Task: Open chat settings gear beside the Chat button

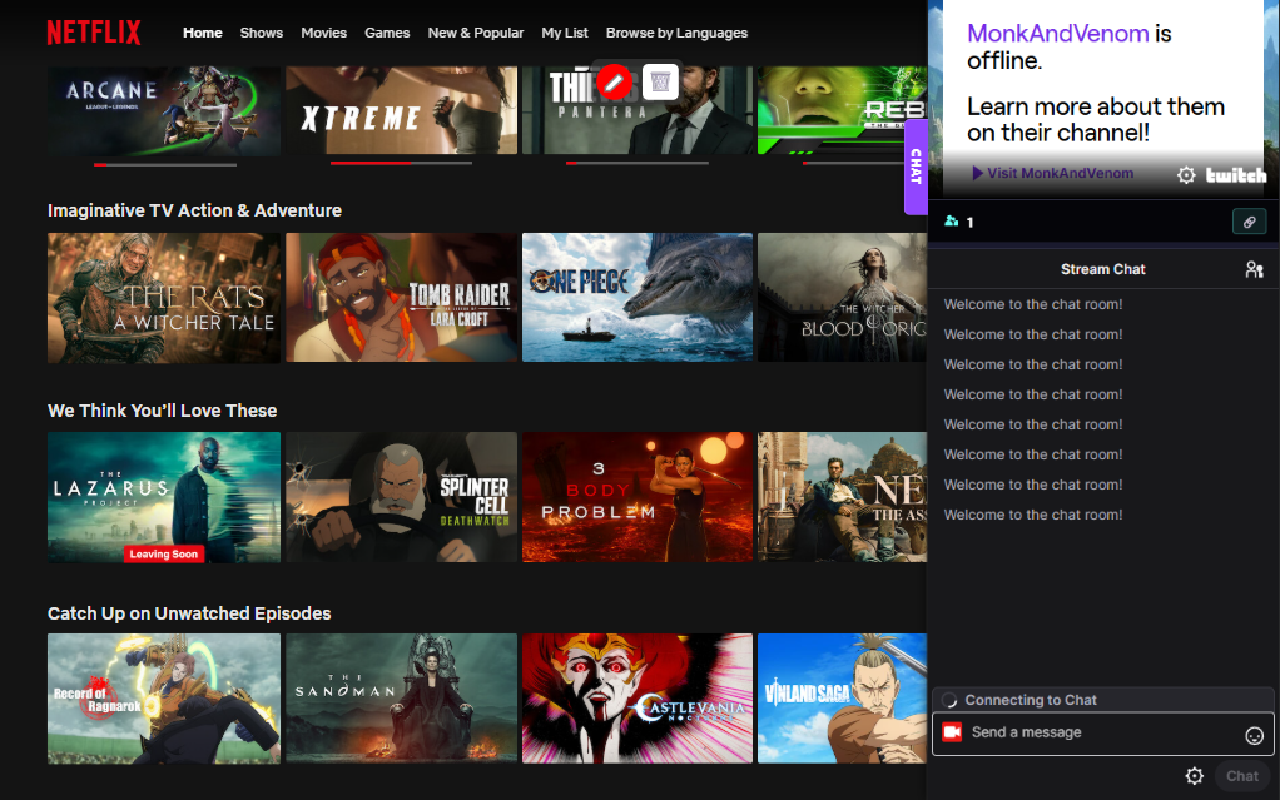Action: coord(1194,776)
